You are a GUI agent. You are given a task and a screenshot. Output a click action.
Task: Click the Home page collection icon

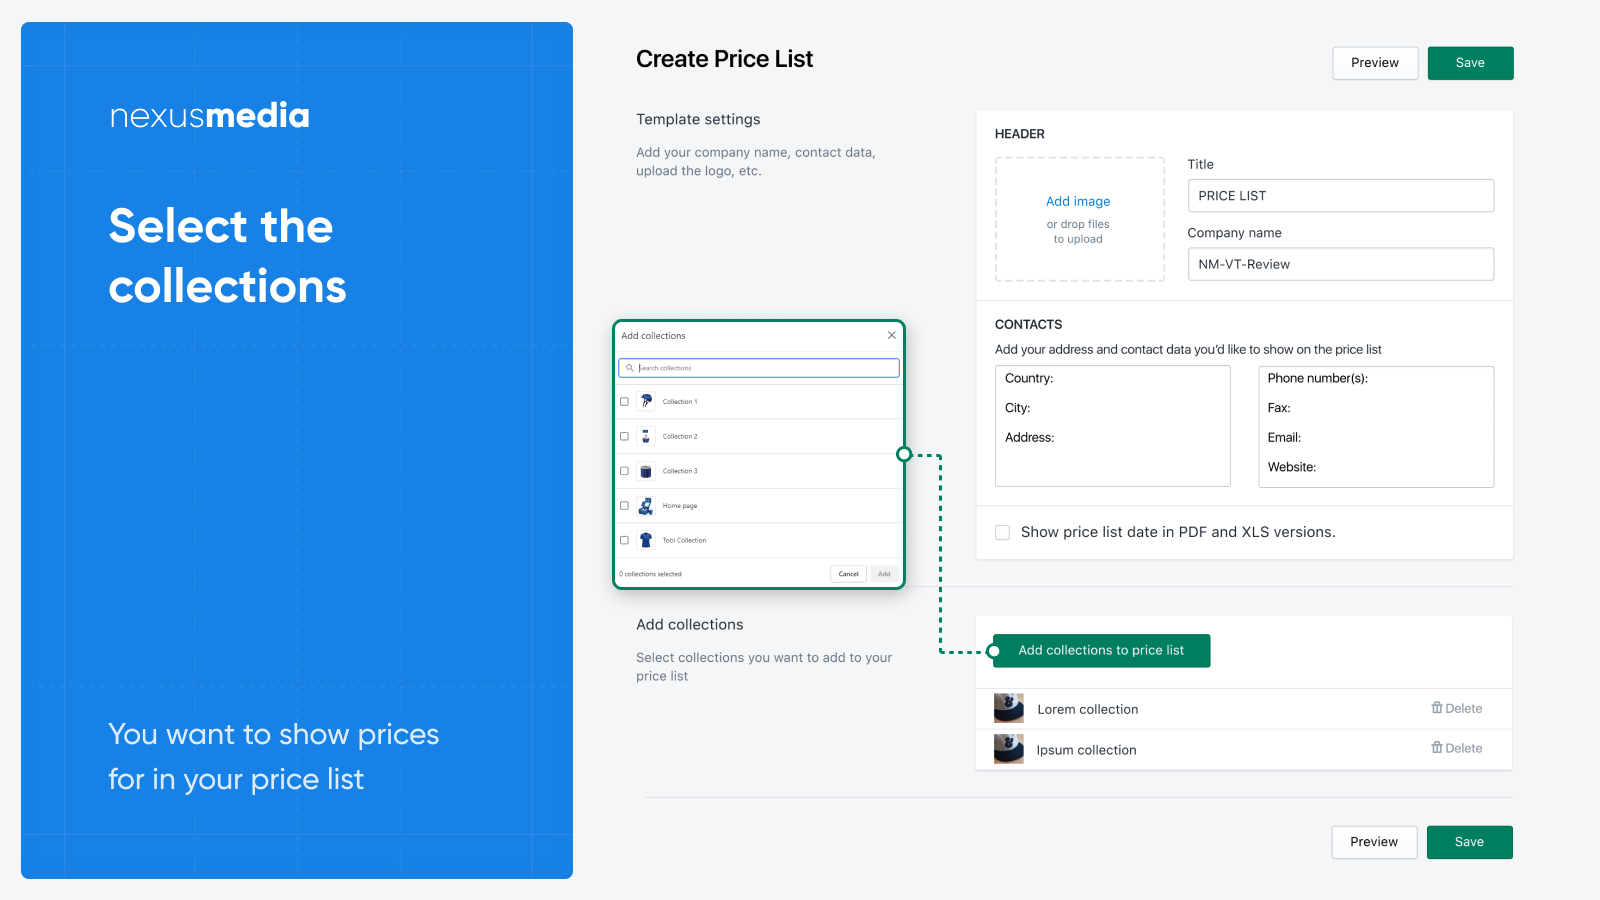pyautogui.click(x=645, y=506)
